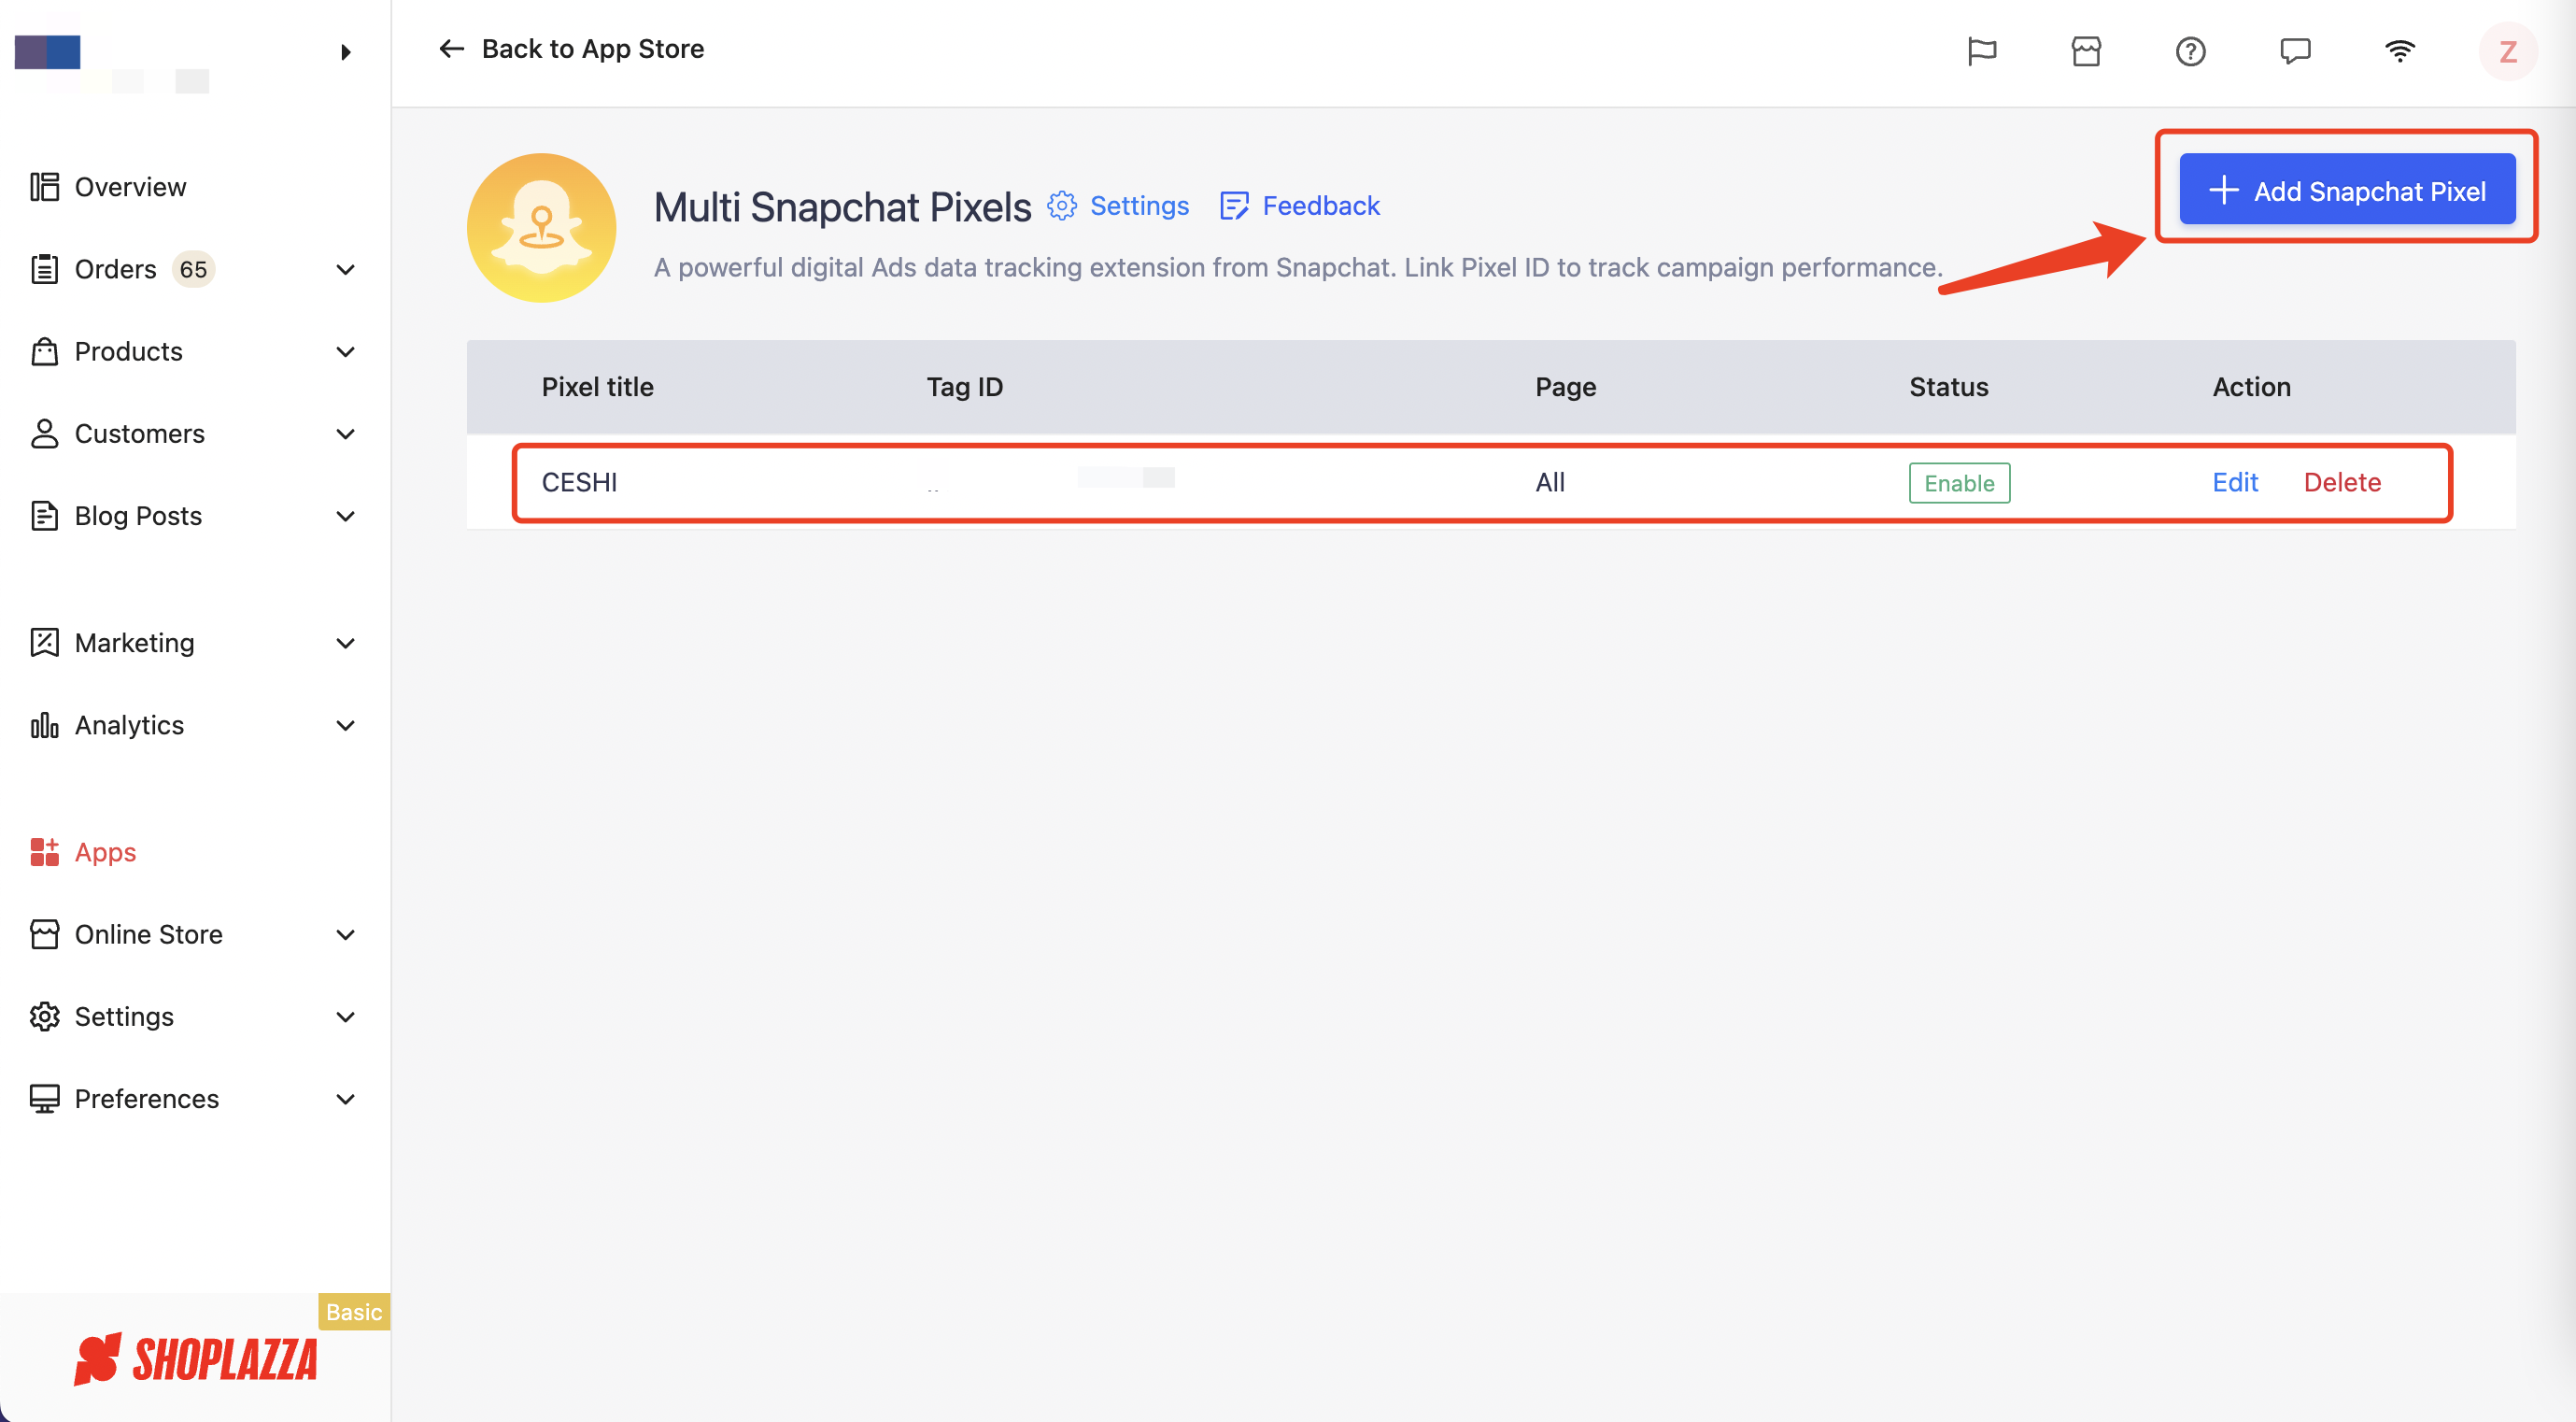The image size is (2576, 1422).
Task: Edit the CESHI pixel
Action: pos(2234,482)
